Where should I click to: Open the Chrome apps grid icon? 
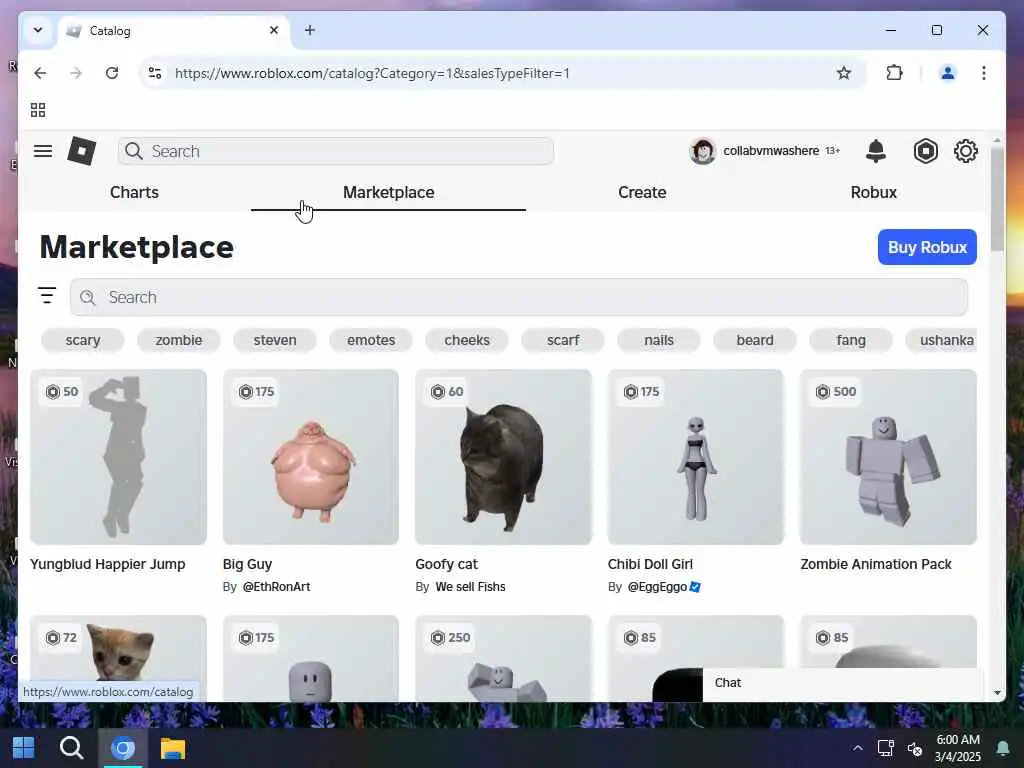click(x=38, y=110)
